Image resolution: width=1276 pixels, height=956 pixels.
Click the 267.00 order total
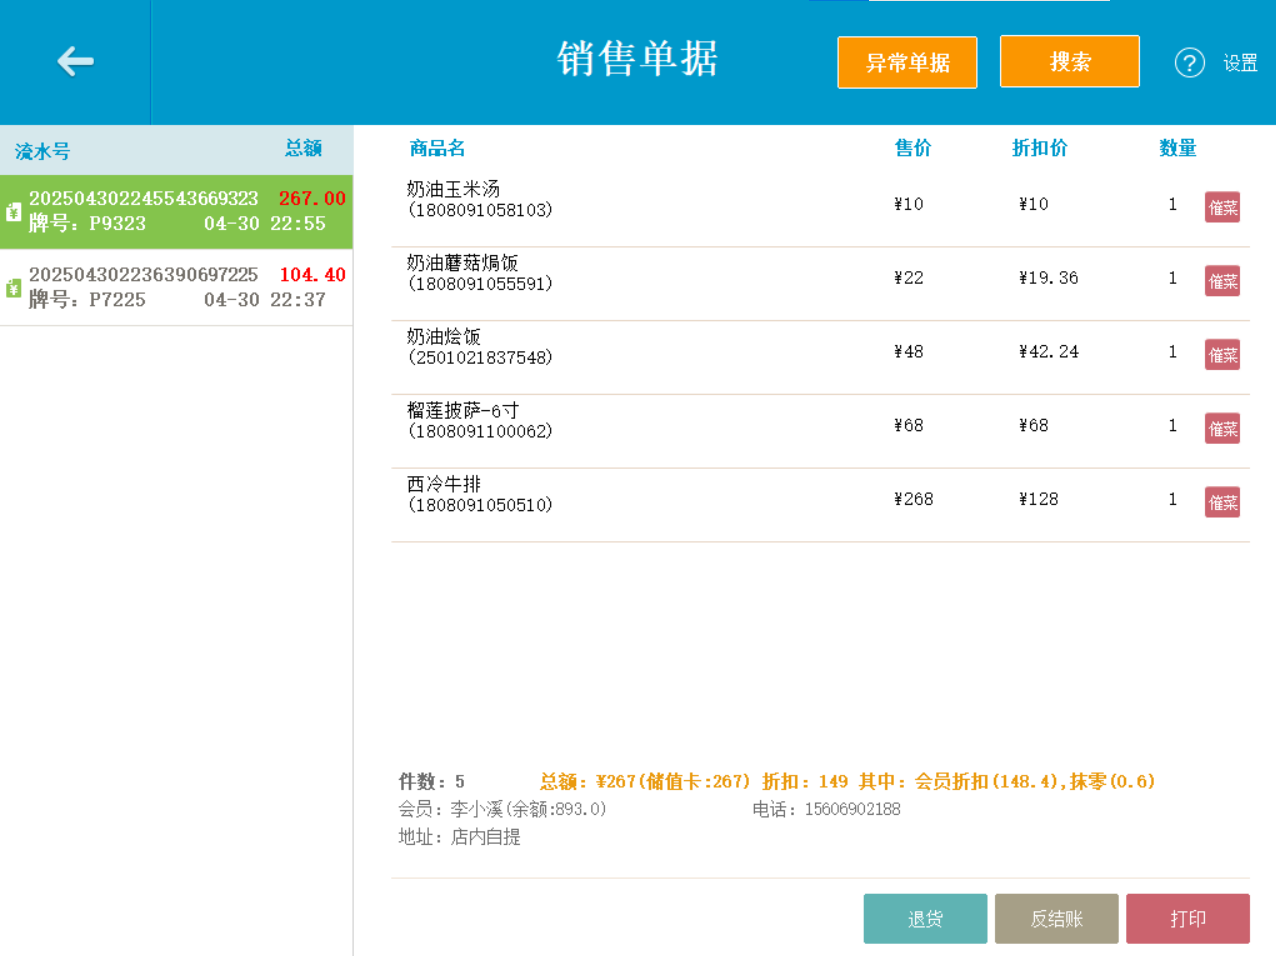(312, 198)
